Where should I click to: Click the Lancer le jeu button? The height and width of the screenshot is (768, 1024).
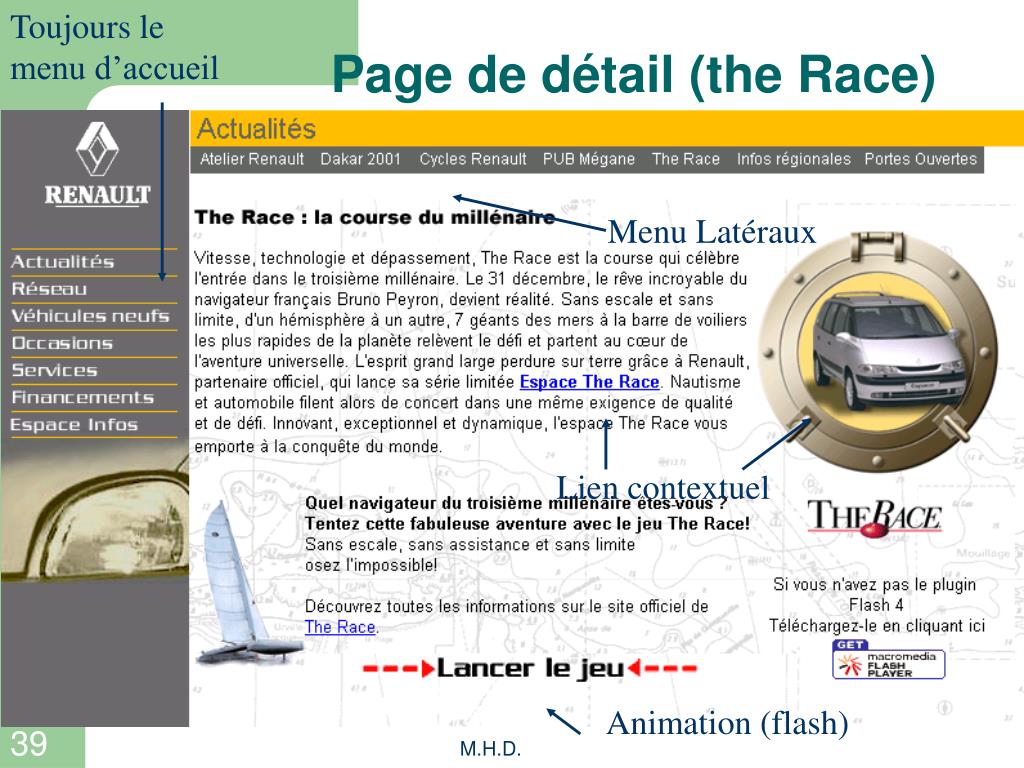pyautogui.click(x=530, y=668)
